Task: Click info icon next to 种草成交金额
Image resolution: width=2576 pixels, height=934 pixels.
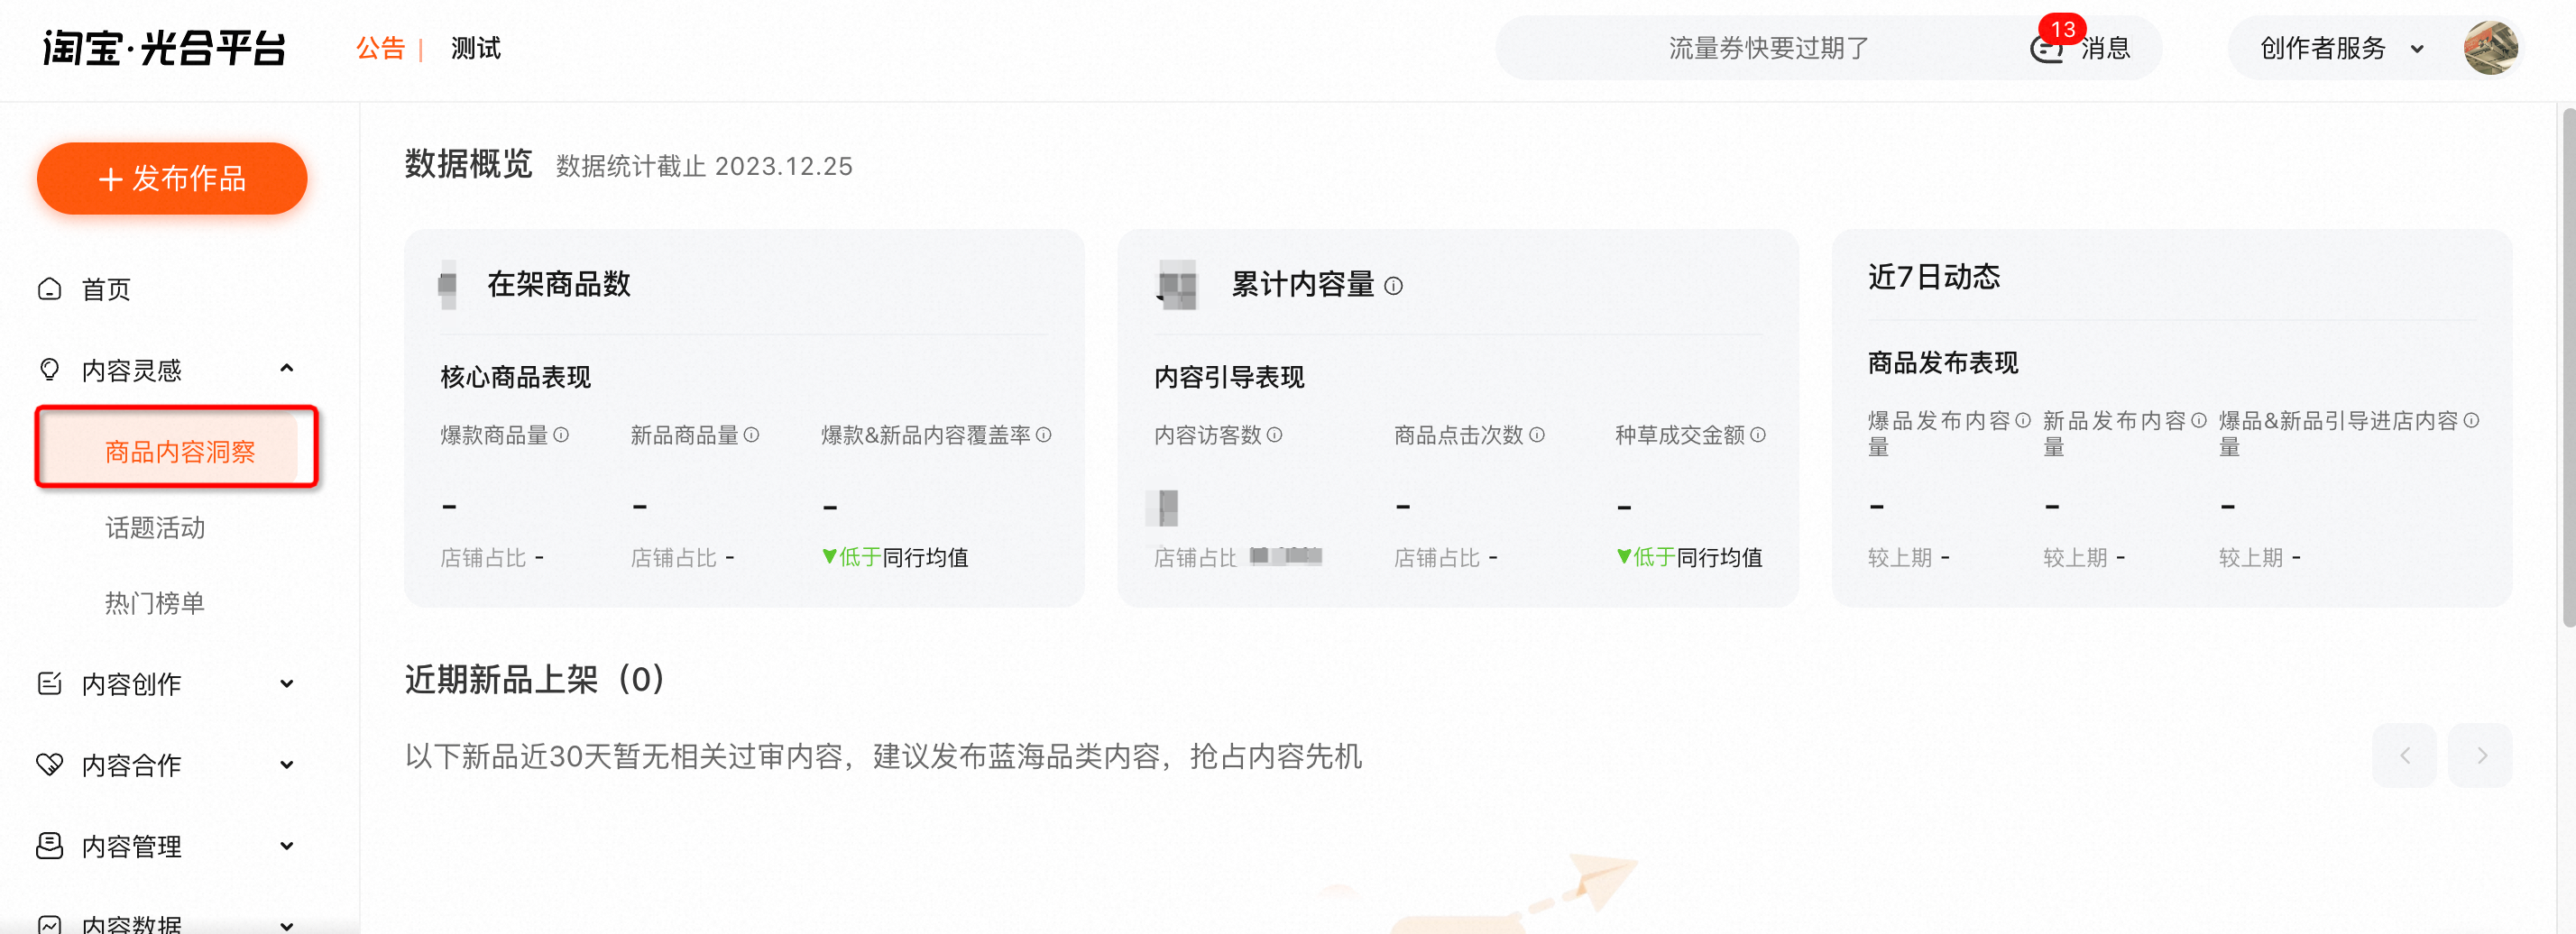Action: coord(1757,435)
